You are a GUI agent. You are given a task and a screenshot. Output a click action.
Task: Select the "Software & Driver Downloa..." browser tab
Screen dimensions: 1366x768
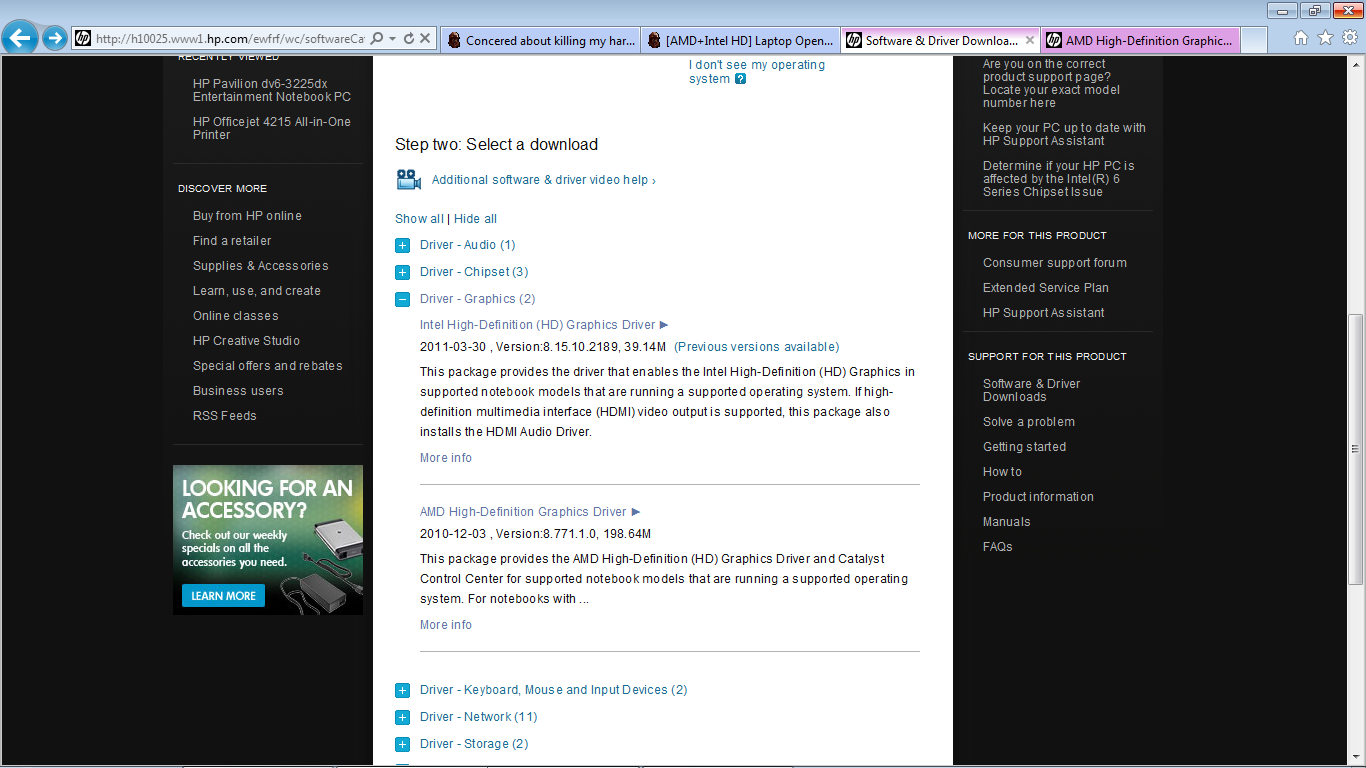940,41
